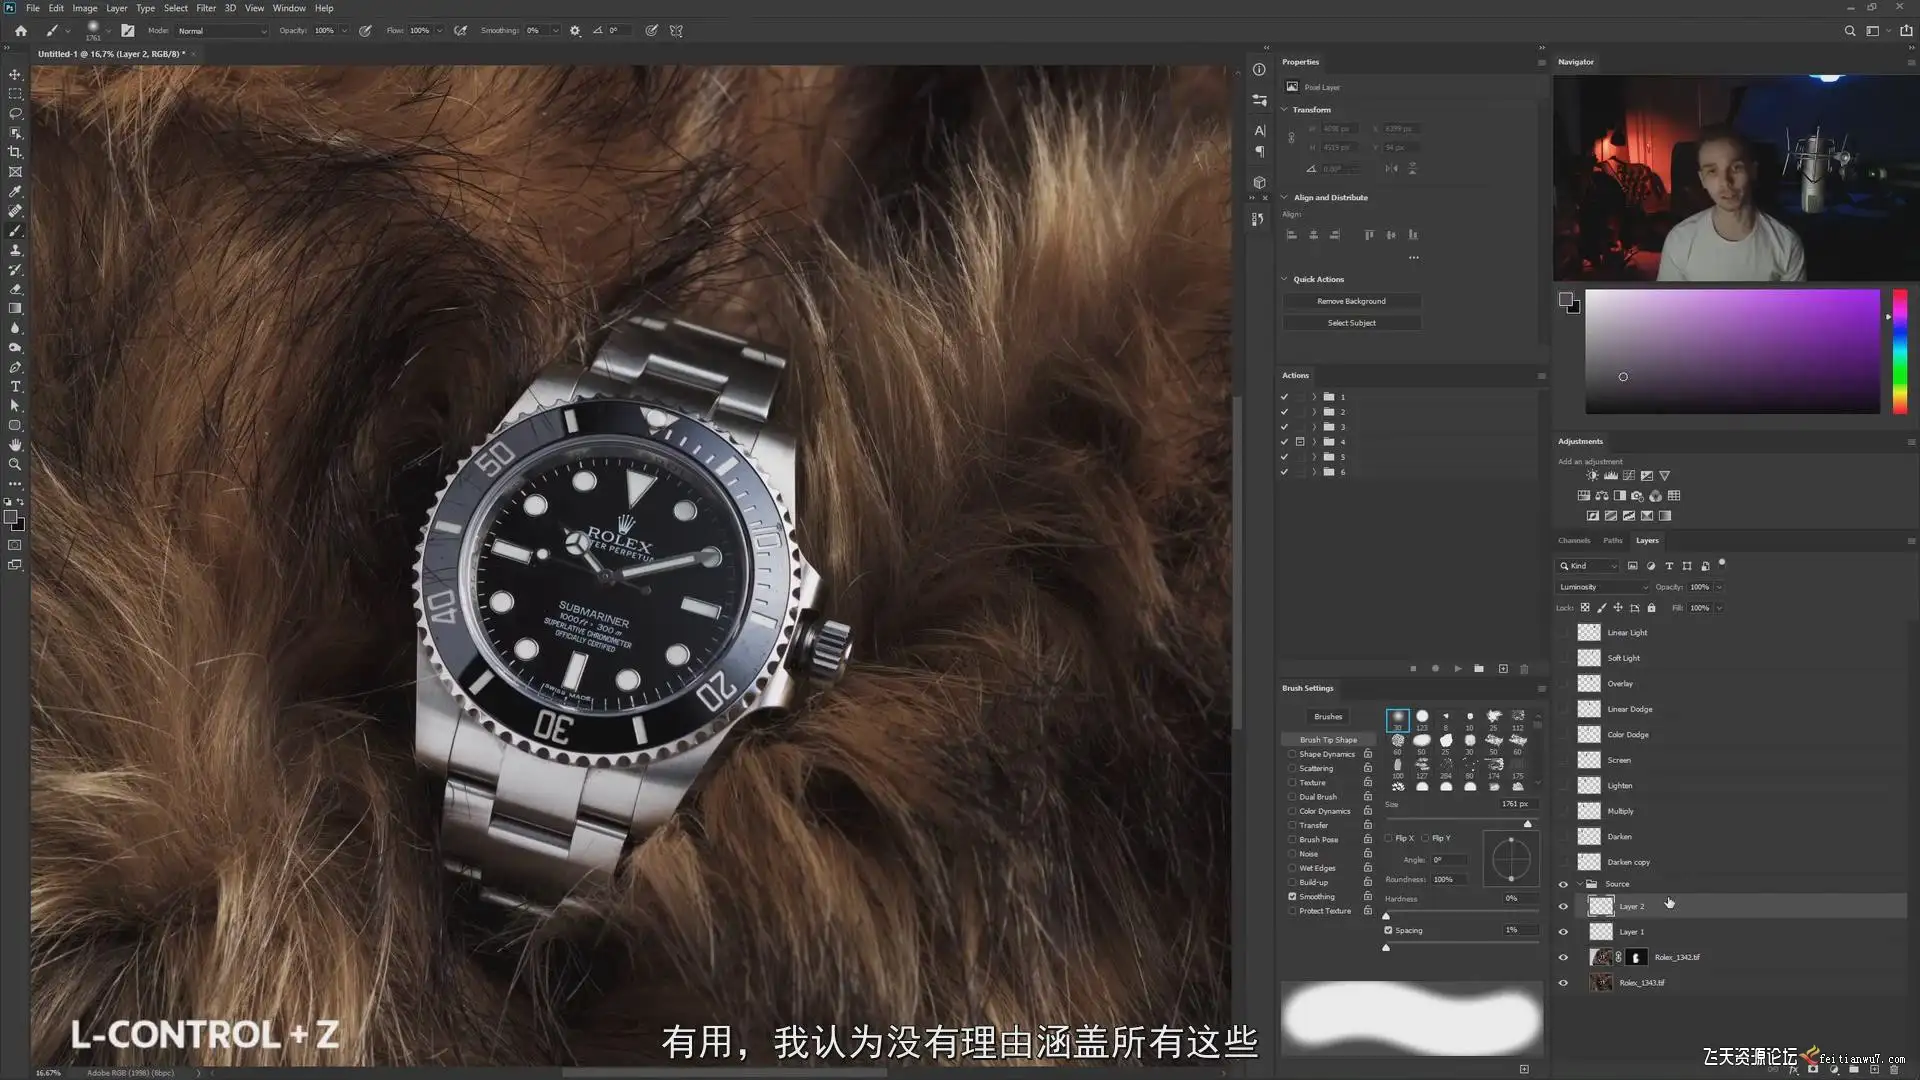The height and width of the screenshot is (1080, 1920).
Task: Select the Type tool
Action: coord(15,386)
